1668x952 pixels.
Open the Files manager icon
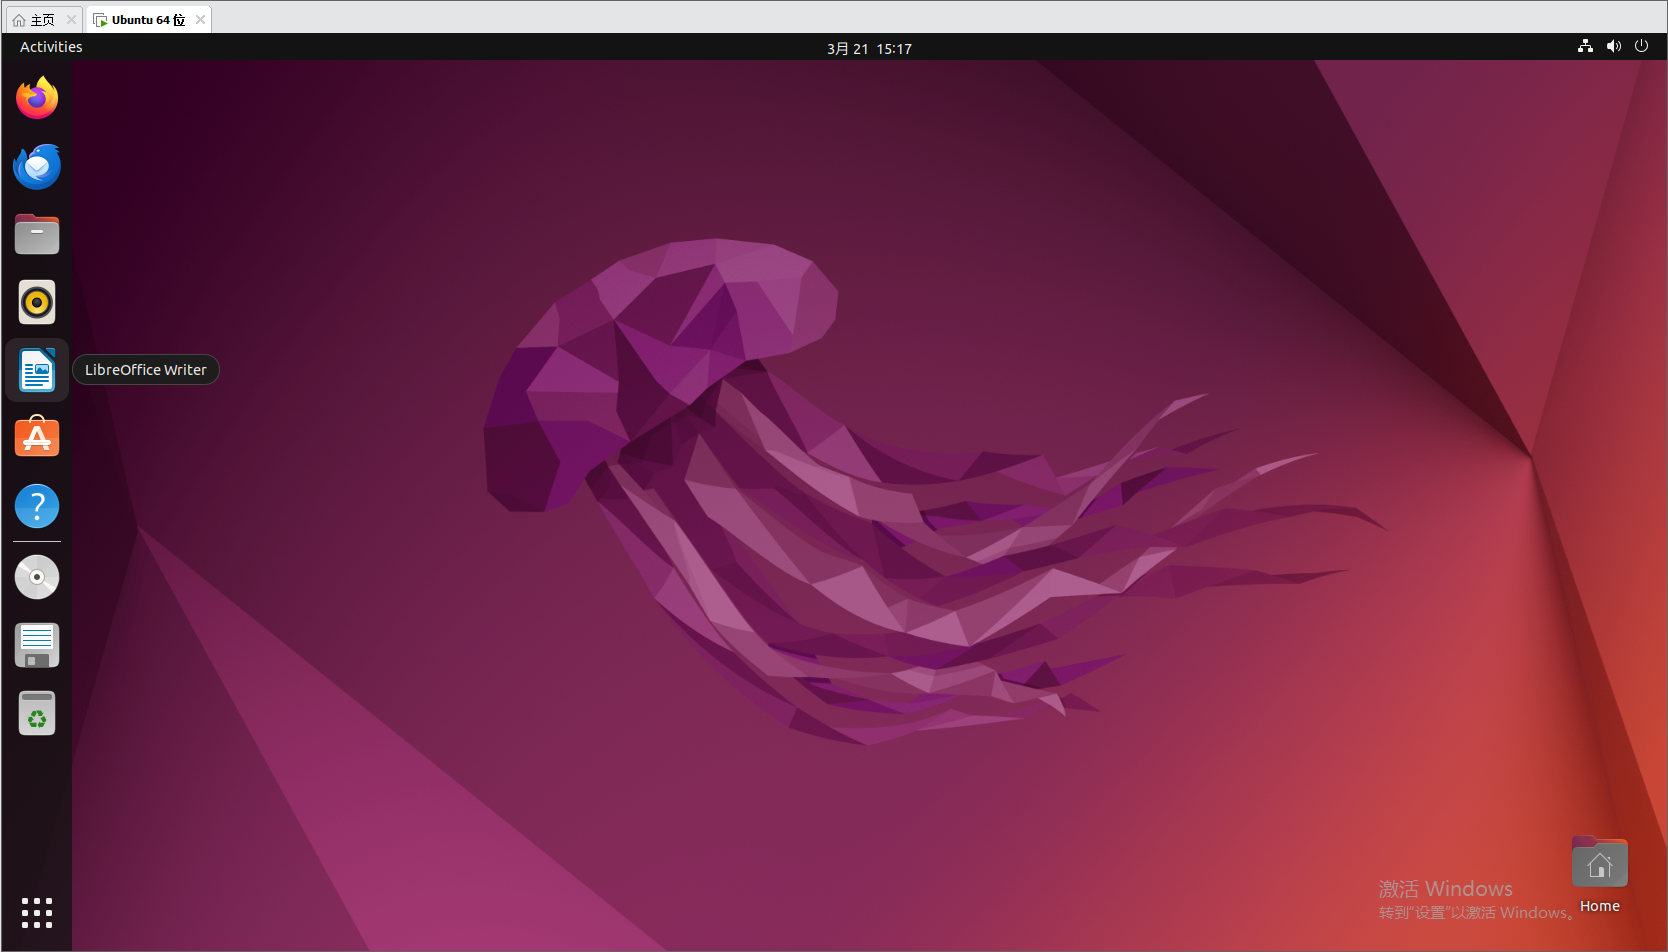pos(37,234)
